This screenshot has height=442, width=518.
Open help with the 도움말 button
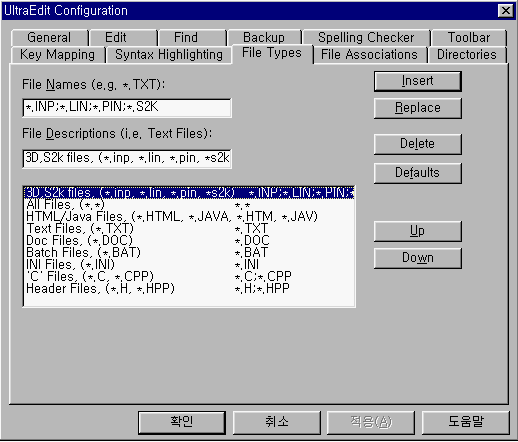[466, 422]
